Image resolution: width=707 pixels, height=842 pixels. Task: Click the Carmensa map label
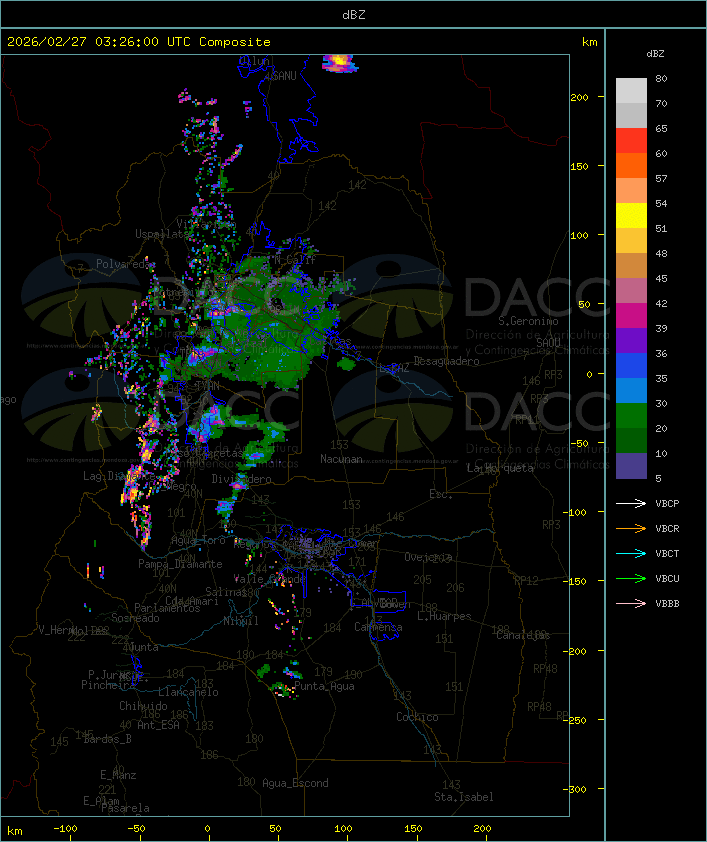(378, 627)
